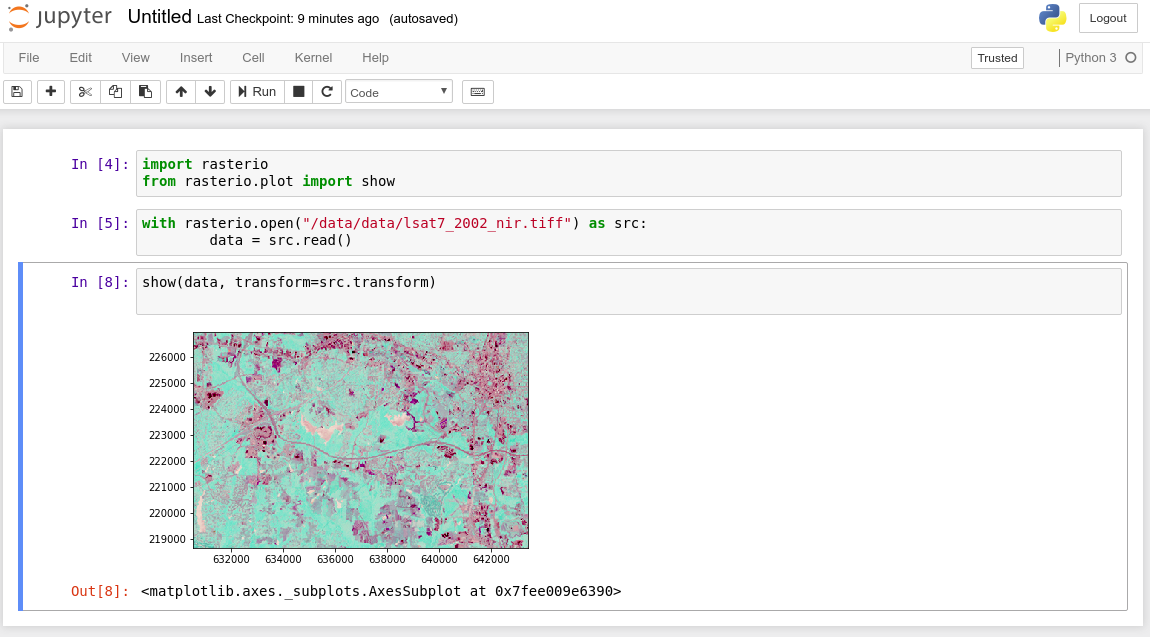Viewport: 1150px width, 637px height.
Task: Rename notebook by clicking Untitled title
Action: pyautogui.click(x=157, y=16)
